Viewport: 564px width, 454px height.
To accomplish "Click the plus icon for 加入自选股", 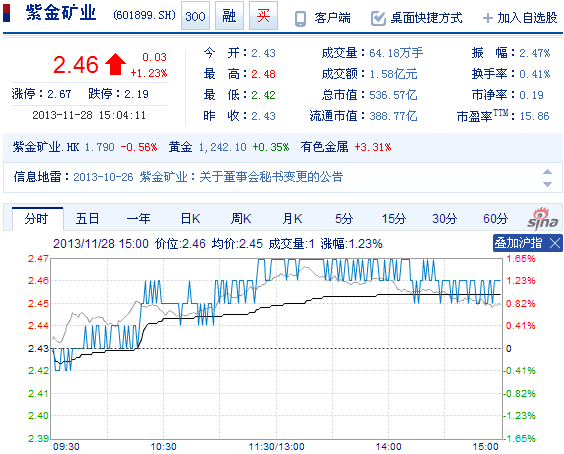I will coord(488,18).
